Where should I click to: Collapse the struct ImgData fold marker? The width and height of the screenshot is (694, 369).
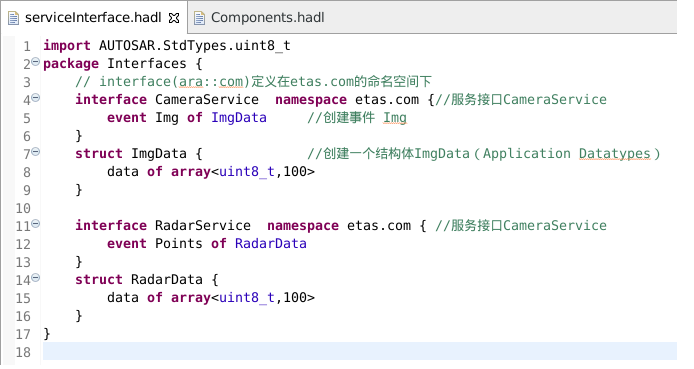pyautogui.click(x=36, y=152)
